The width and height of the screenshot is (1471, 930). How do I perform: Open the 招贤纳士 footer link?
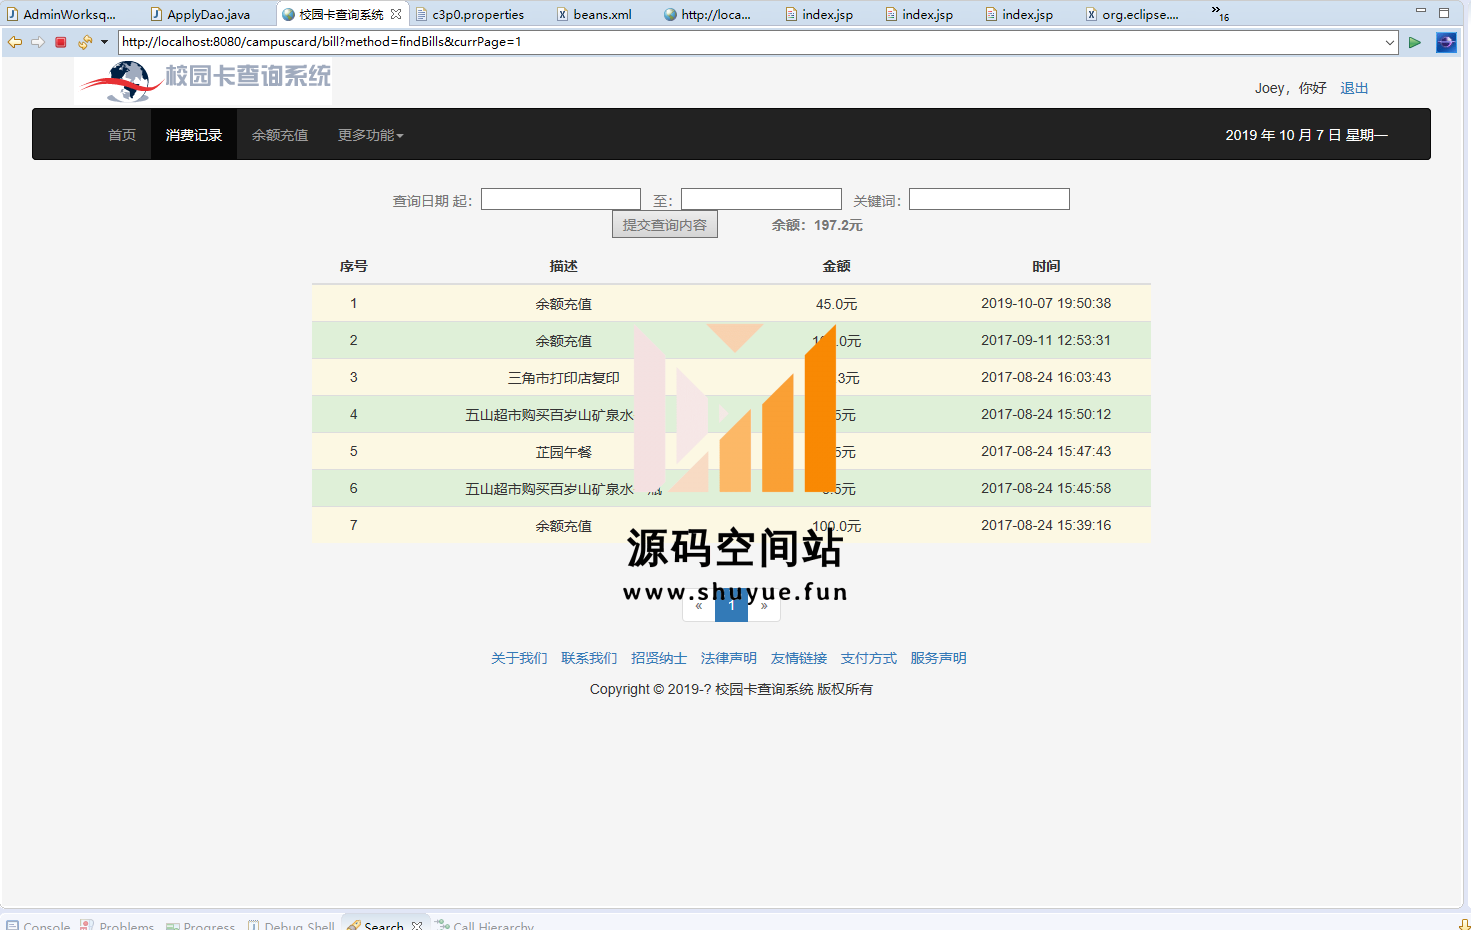(659, 658)
